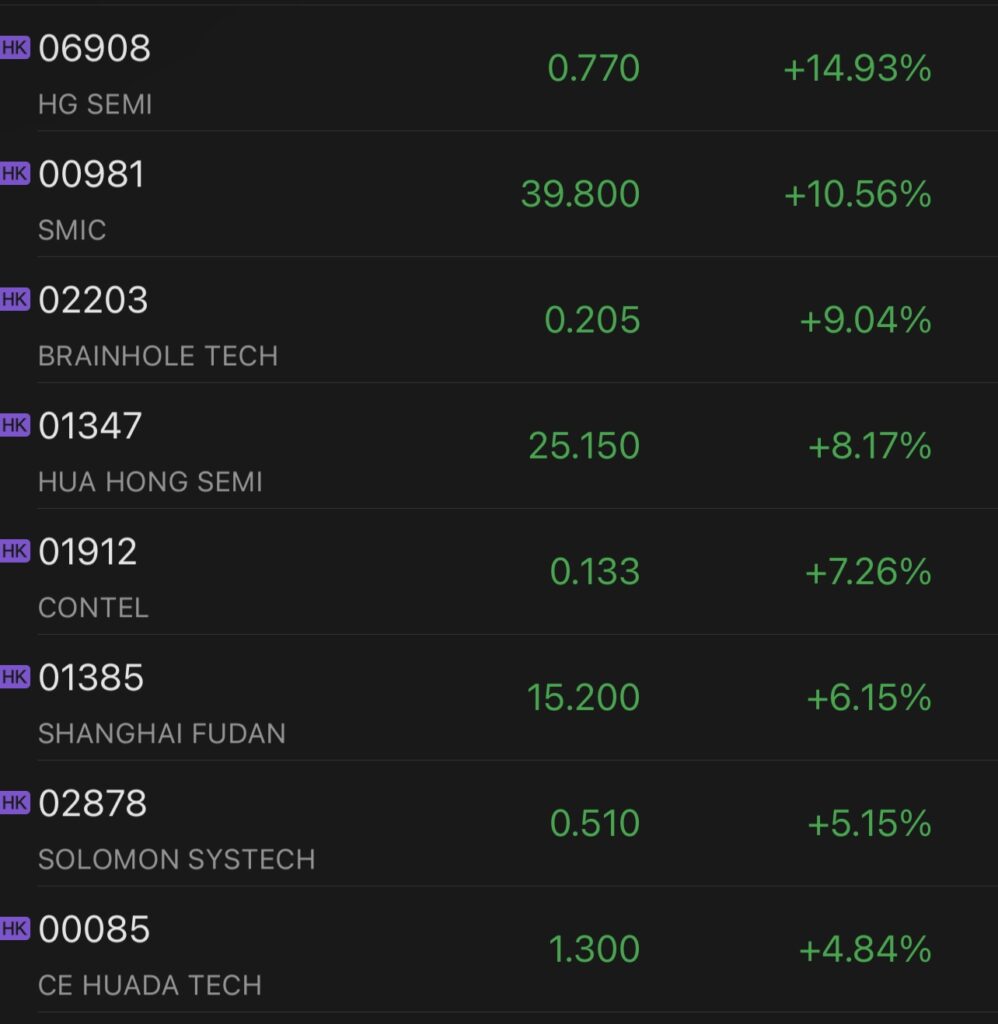Screen dimensions: 998x1024
Task: Tap the HK badge beside 01385
Action: pos(15,677)
